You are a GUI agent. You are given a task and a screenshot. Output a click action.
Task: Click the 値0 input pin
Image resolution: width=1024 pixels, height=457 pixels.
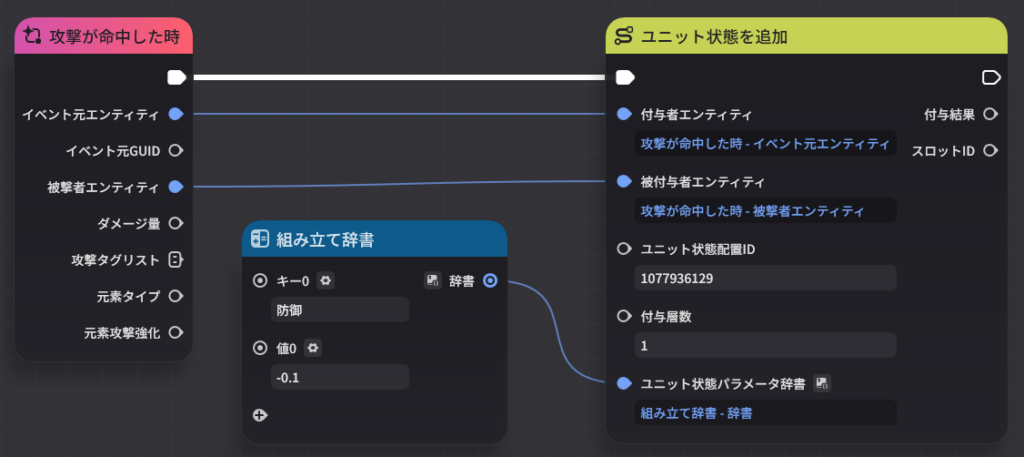pyautogui.click(x=260, y=349)
